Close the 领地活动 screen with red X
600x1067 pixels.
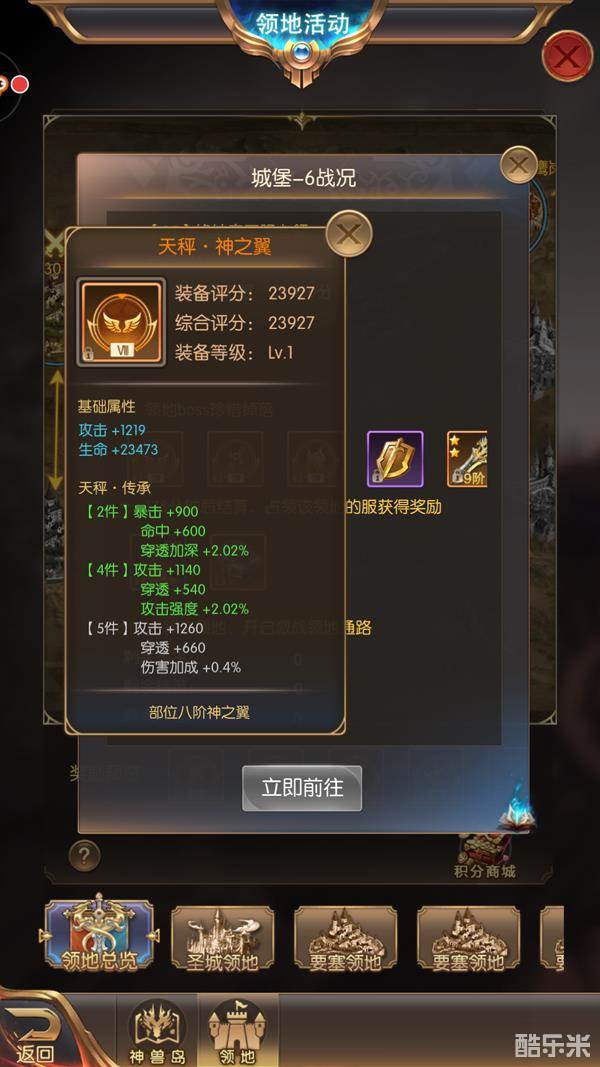point(567,56)
